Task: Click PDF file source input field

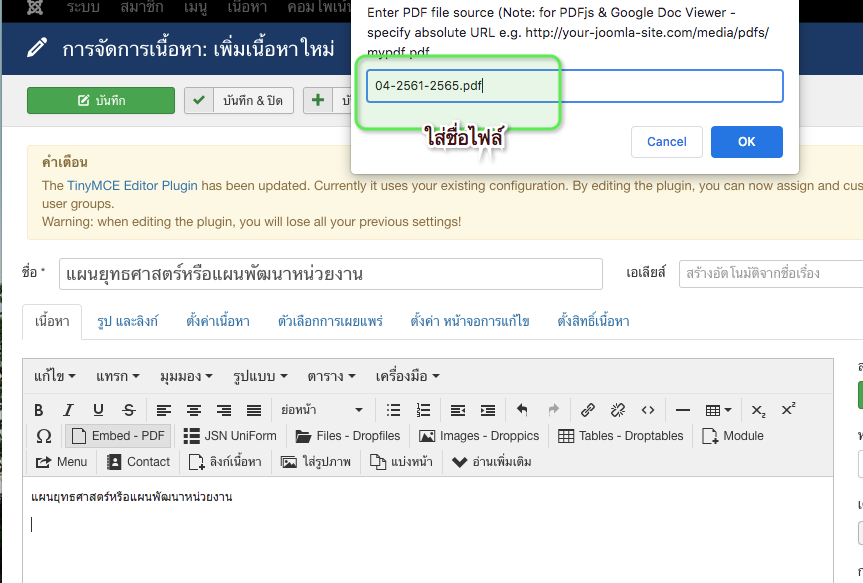Action: [x=575, y=86]
